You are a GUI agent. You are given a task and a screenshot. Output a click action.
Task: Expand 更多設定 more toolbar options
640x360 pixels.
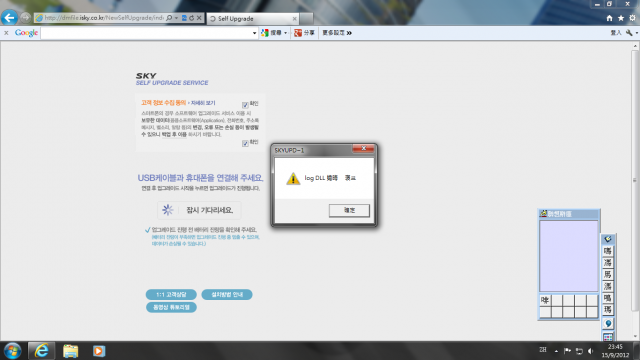coord(337,33)
